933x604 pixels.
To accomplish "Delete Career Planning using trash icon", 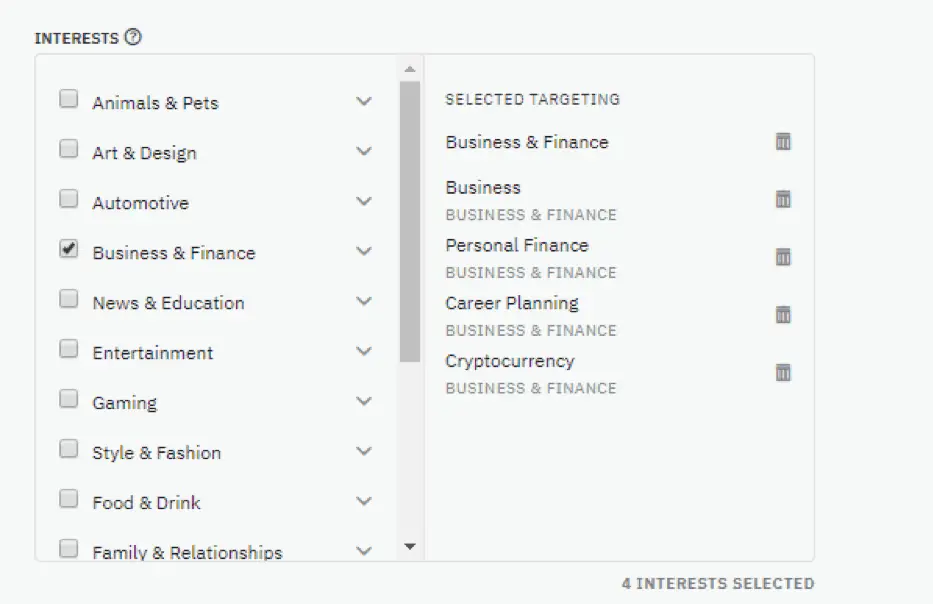I will coord(783,315).
